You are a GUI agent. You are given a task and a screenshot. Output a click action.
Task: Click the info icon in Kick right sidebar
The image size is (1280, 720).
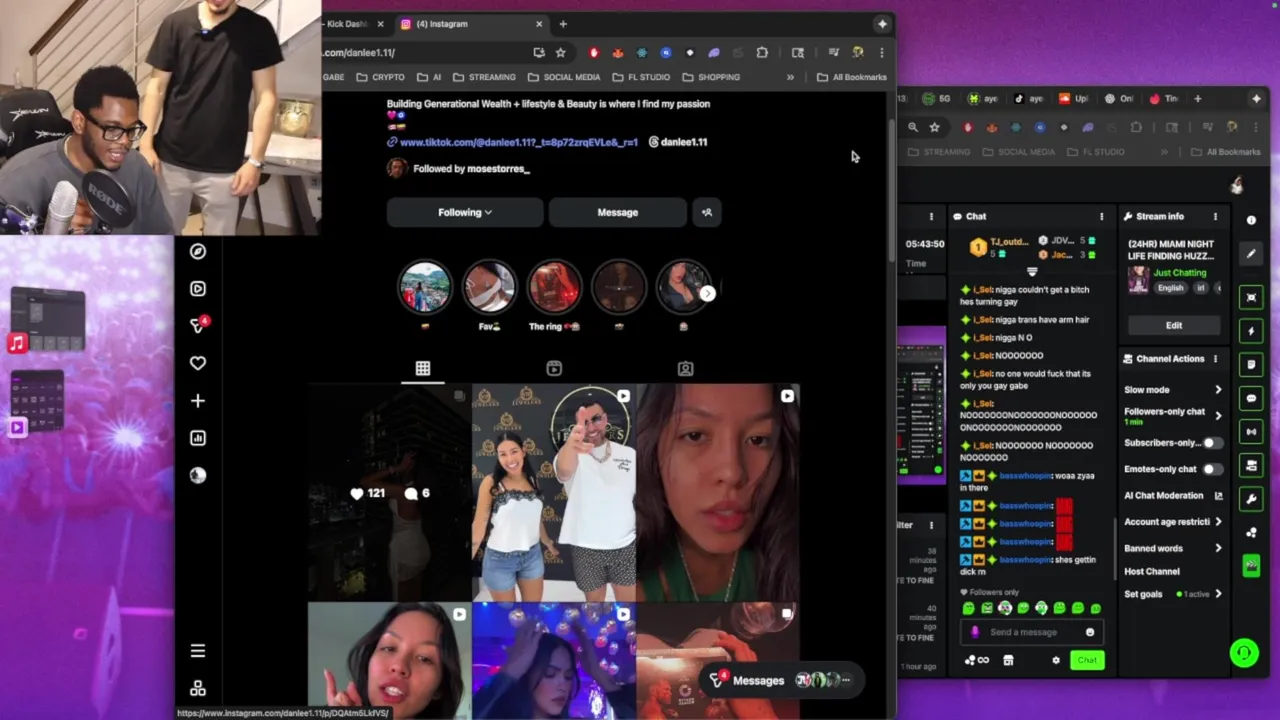(1251, 220)
